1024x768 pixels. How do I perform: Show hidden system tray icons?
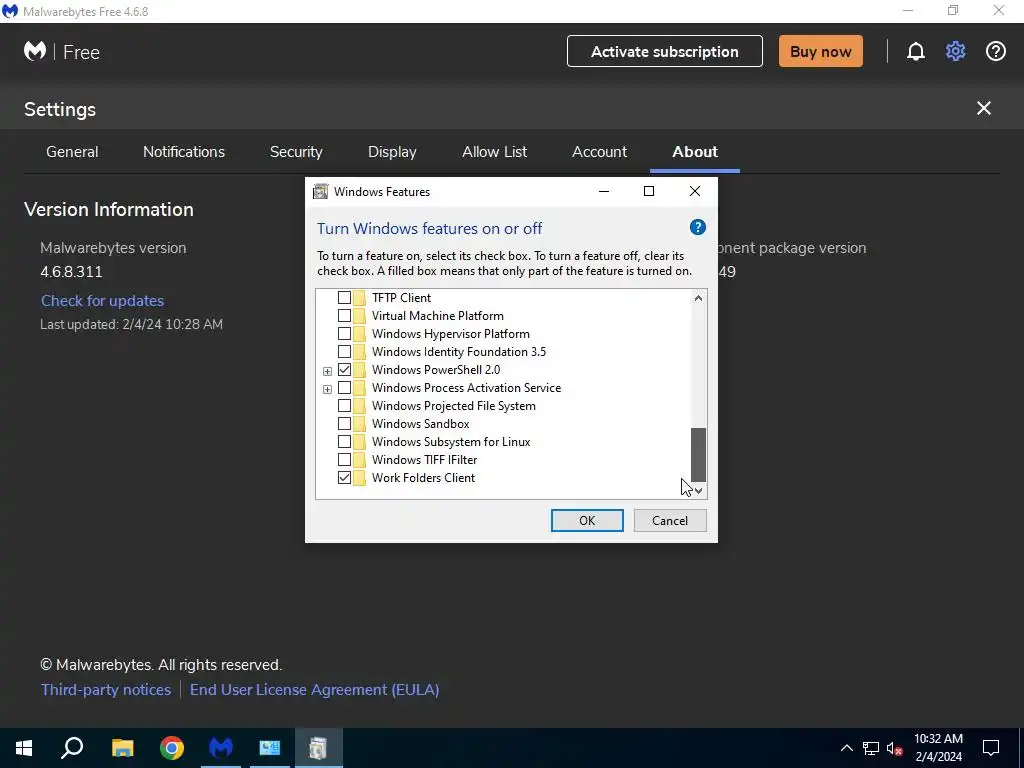point(846,748)
